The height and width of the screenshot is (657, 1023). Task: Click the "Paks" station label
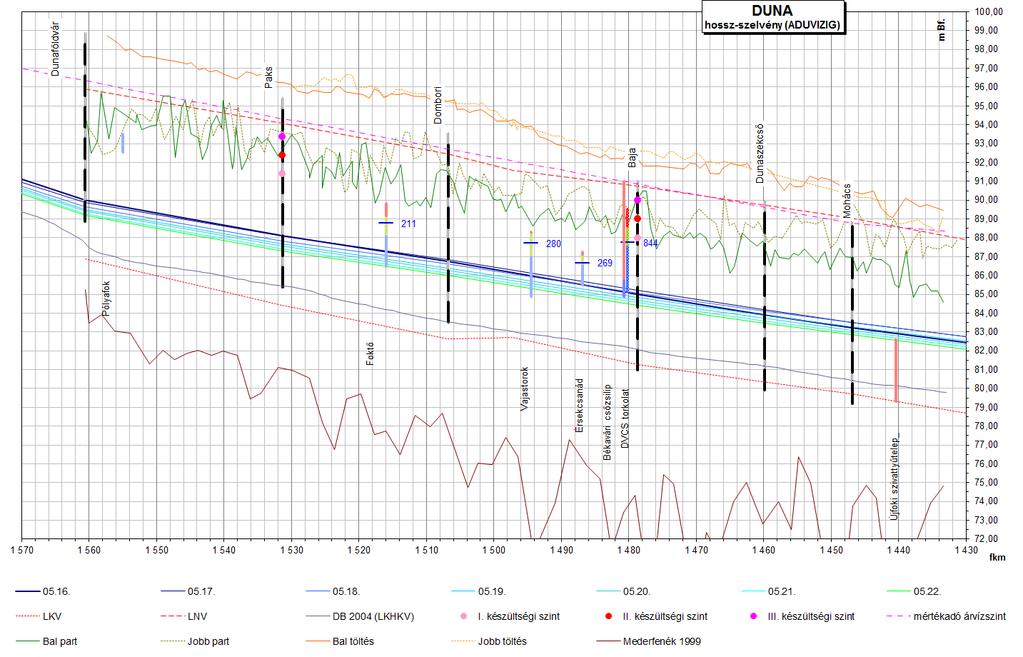269,77
